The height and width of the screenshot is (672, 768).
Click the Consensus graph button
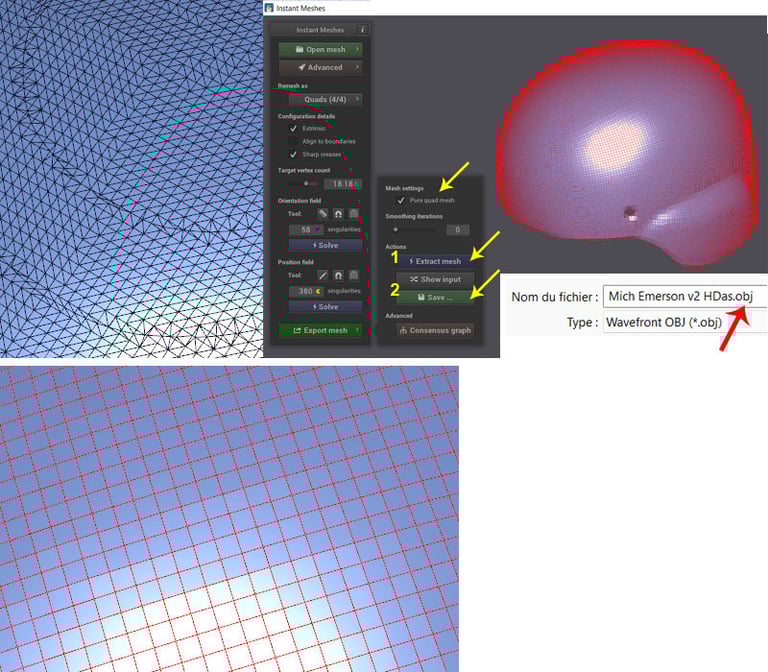[x=435, y=330]
